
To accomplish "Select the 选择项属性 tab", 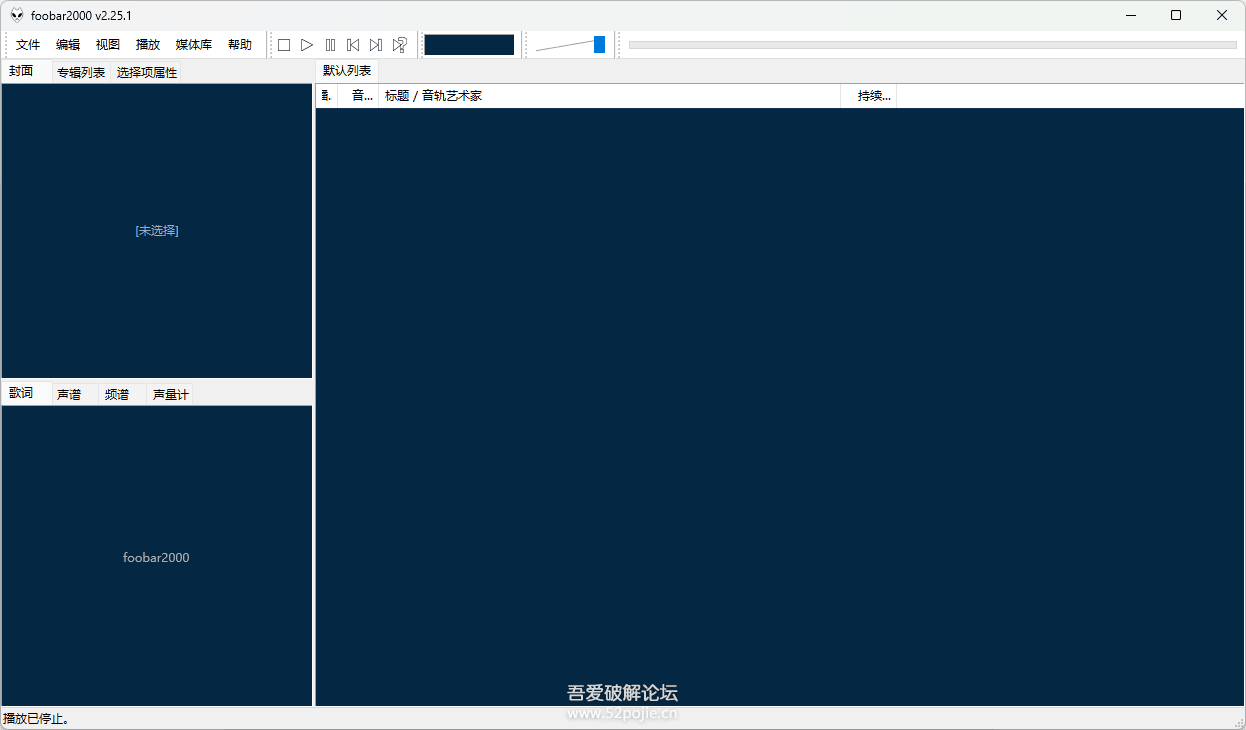I will click(x=147, y=72).
